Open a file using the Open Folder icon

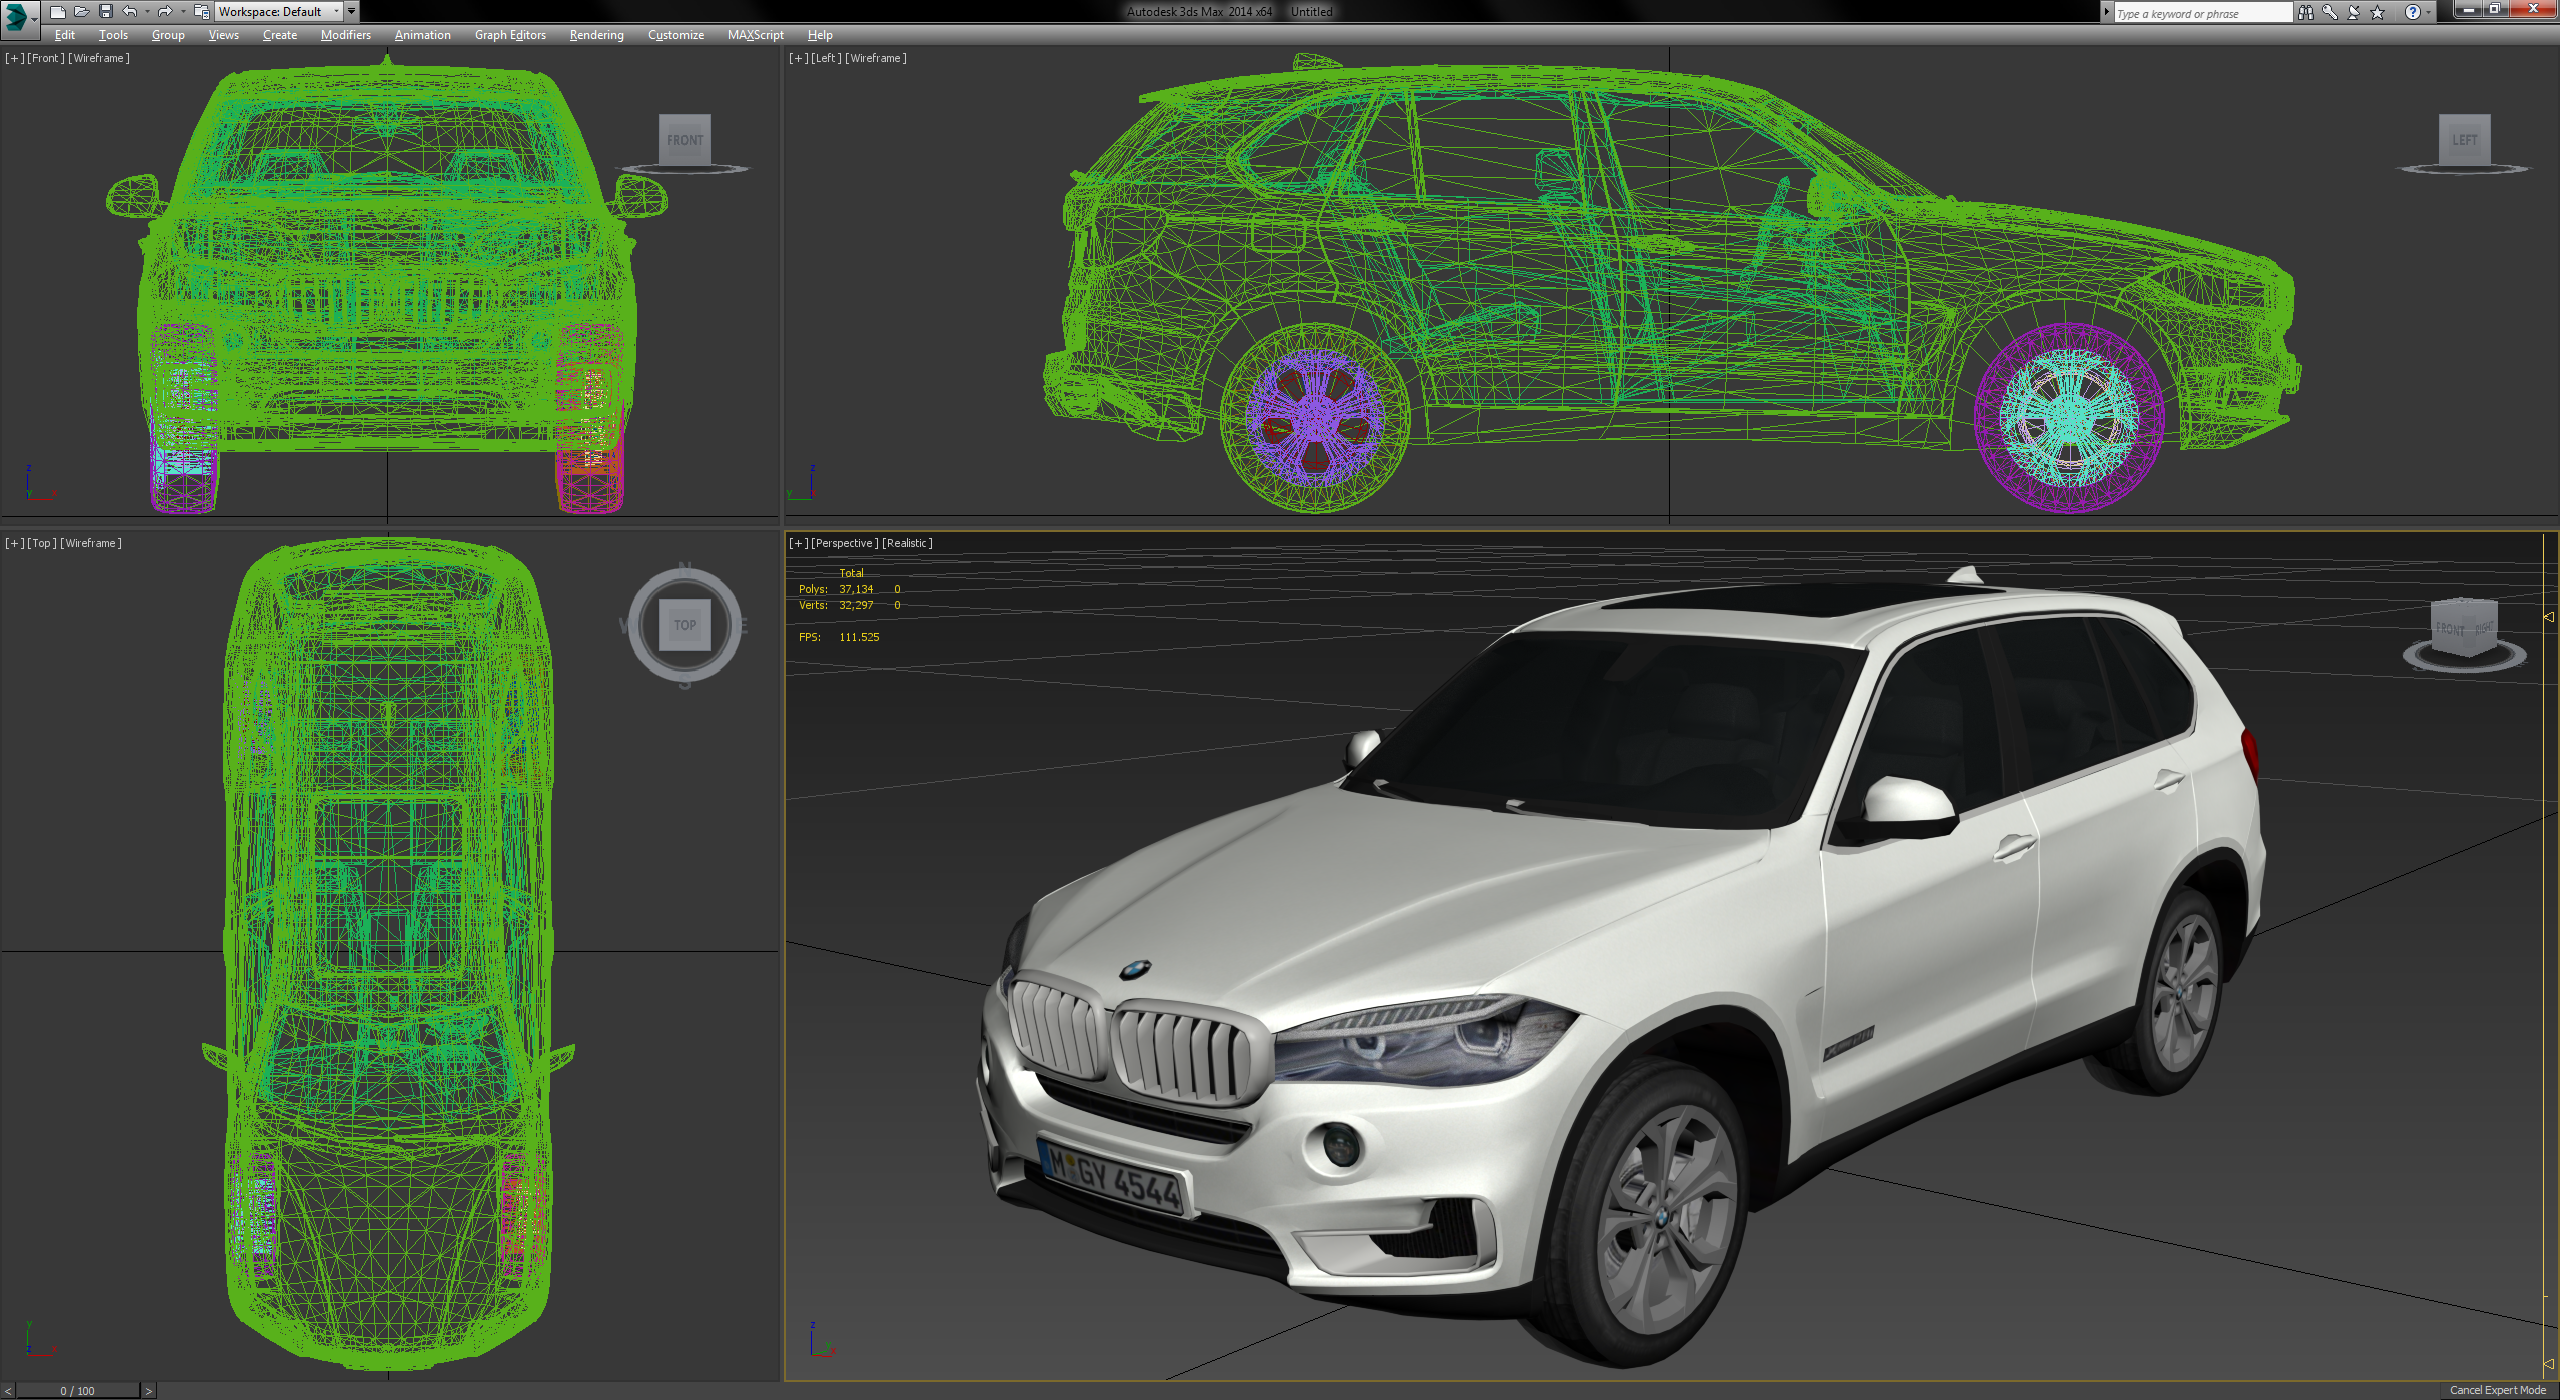pyautogui.click(x=83, y=11)
